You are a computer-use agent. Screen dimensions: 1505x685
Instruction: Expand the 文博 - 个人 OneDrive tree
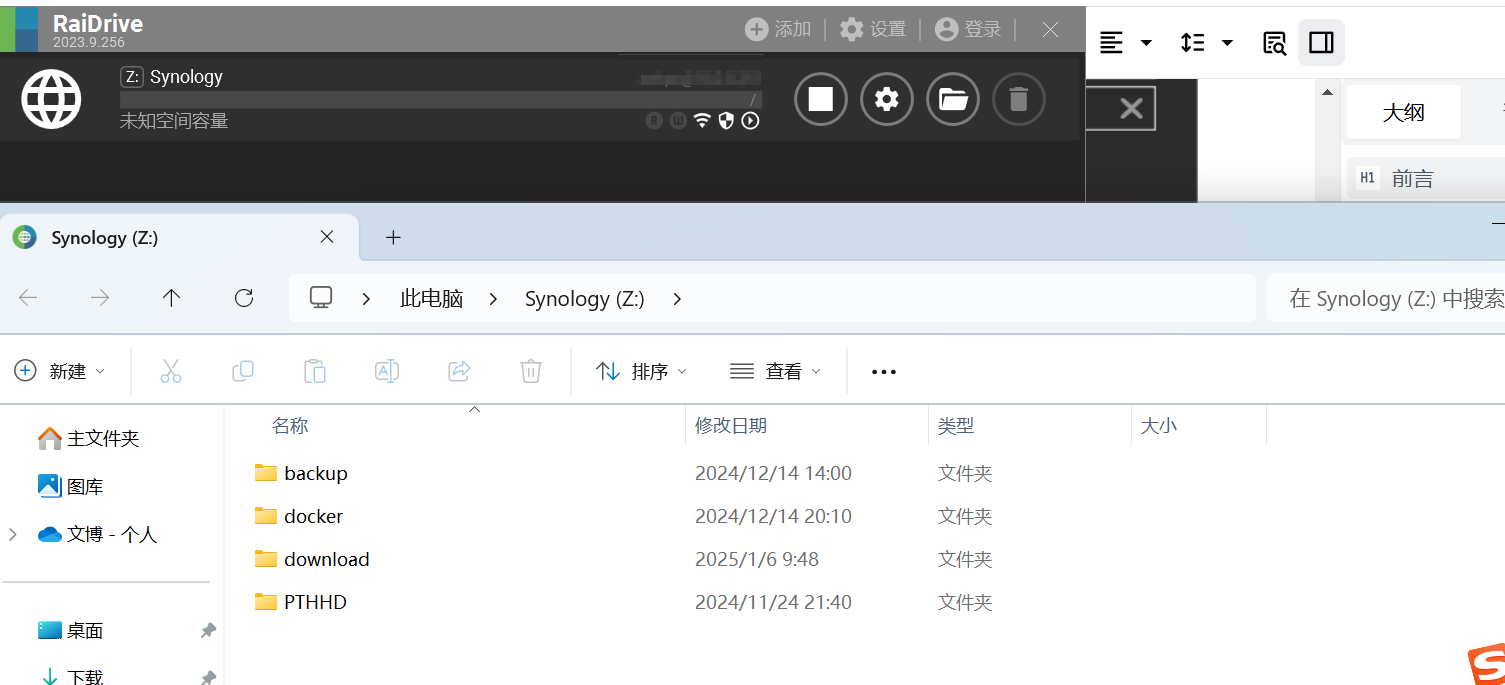pos(13,535)
